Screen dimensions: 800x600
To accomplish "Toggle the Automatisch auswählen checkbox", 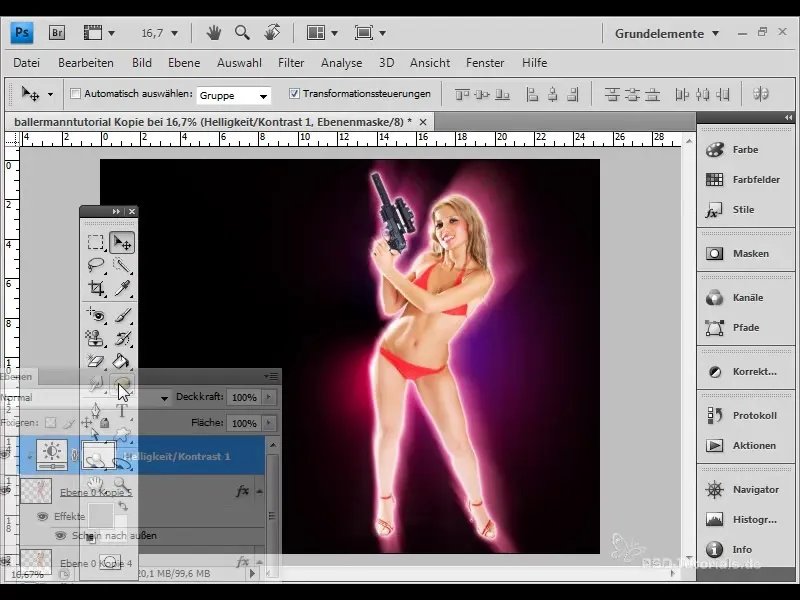I will pos(76,94).
